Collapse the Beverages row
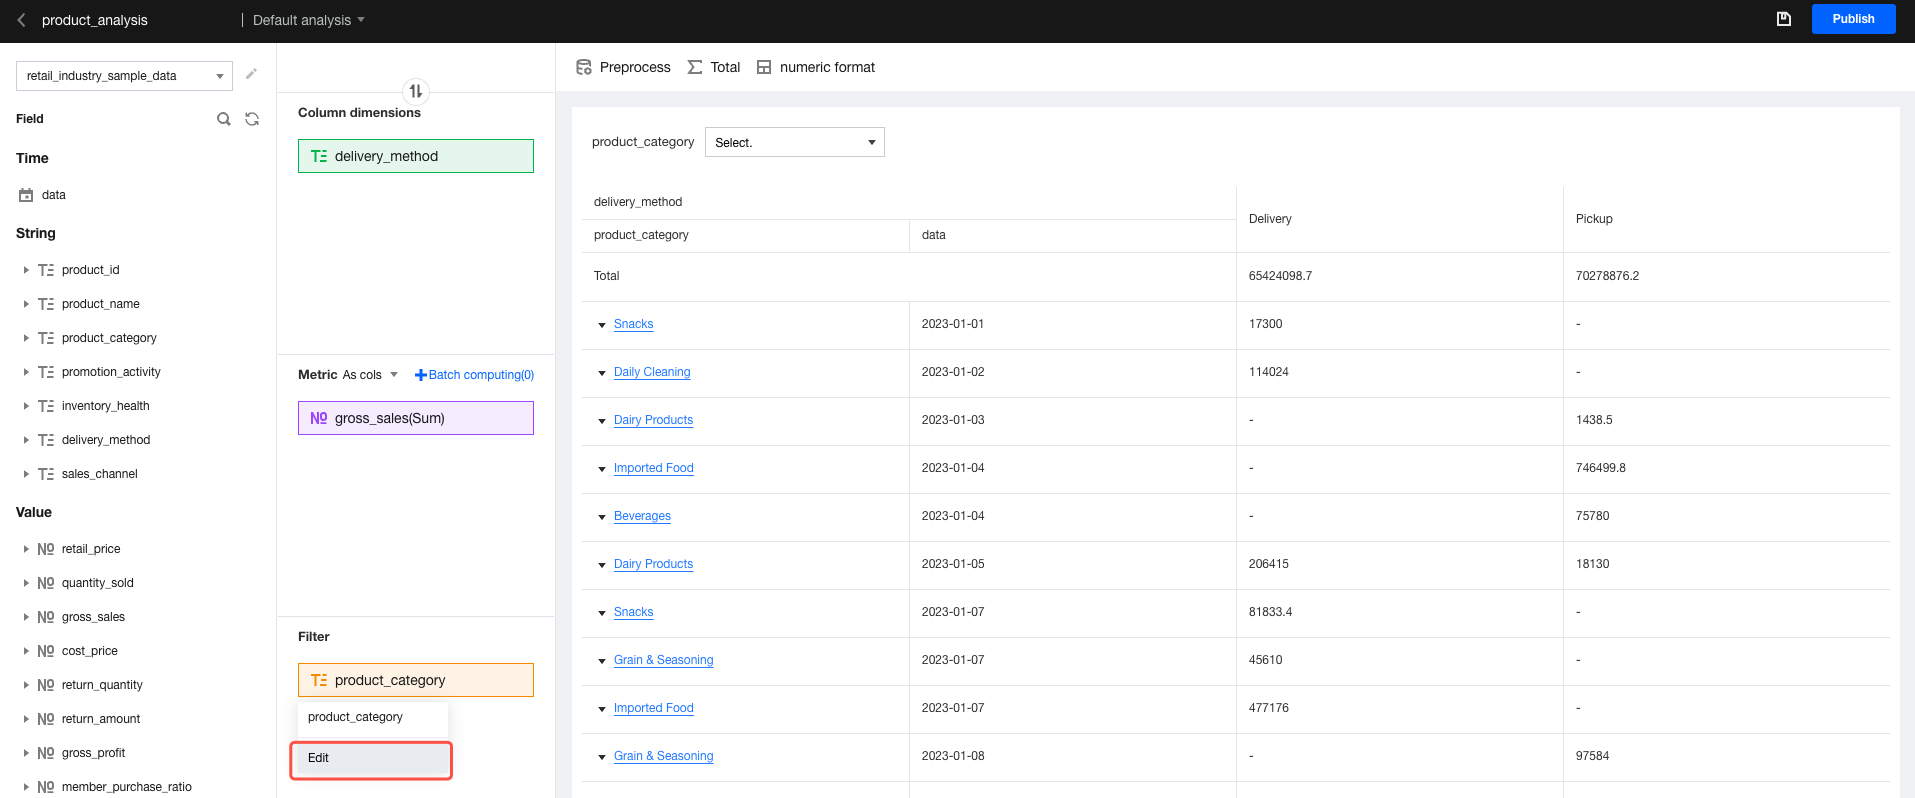1915x798 pixels. tap(602, 517)
